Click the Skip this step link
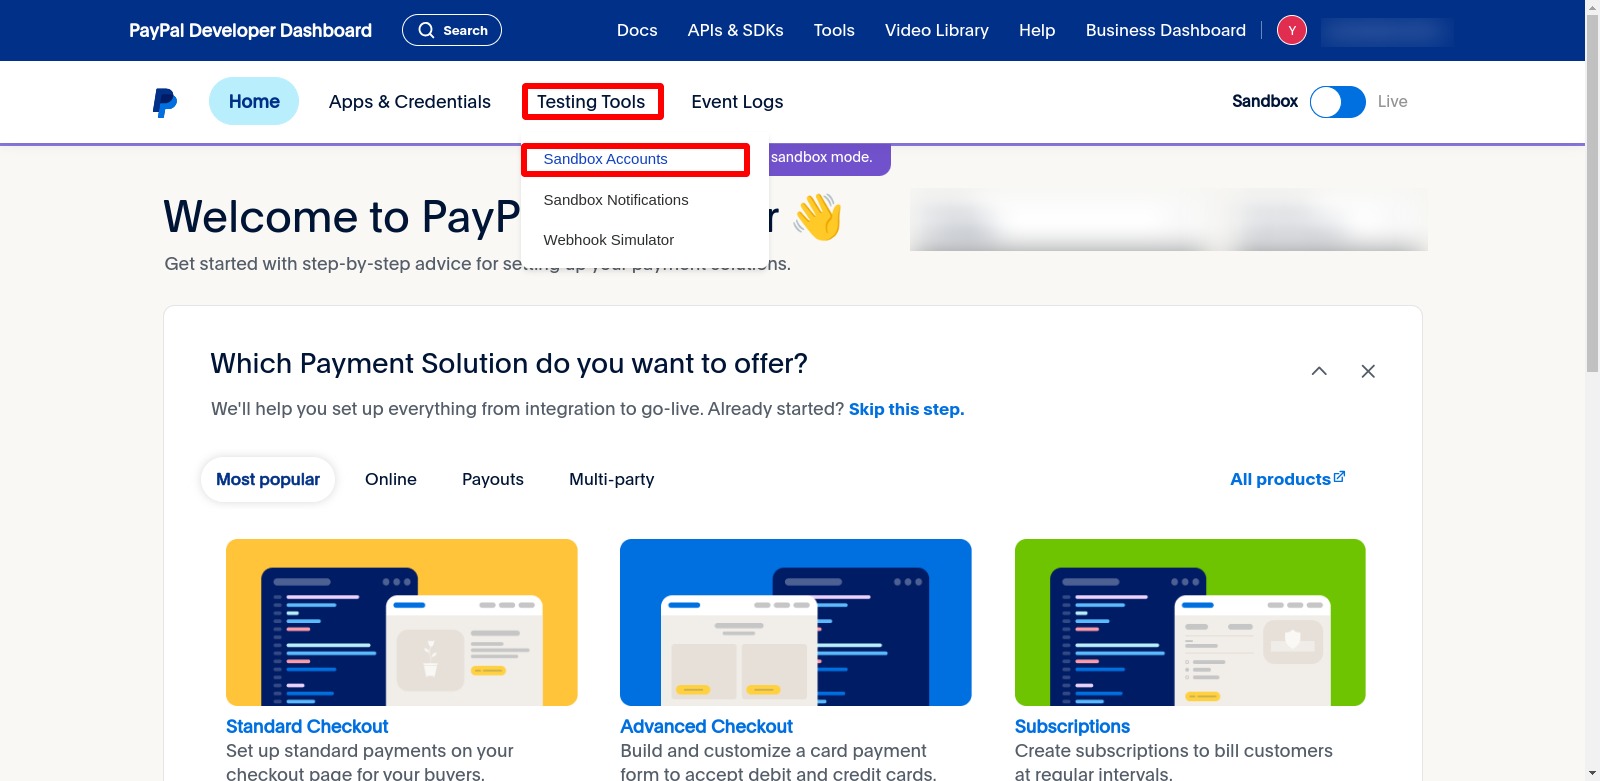 [906, 409]
